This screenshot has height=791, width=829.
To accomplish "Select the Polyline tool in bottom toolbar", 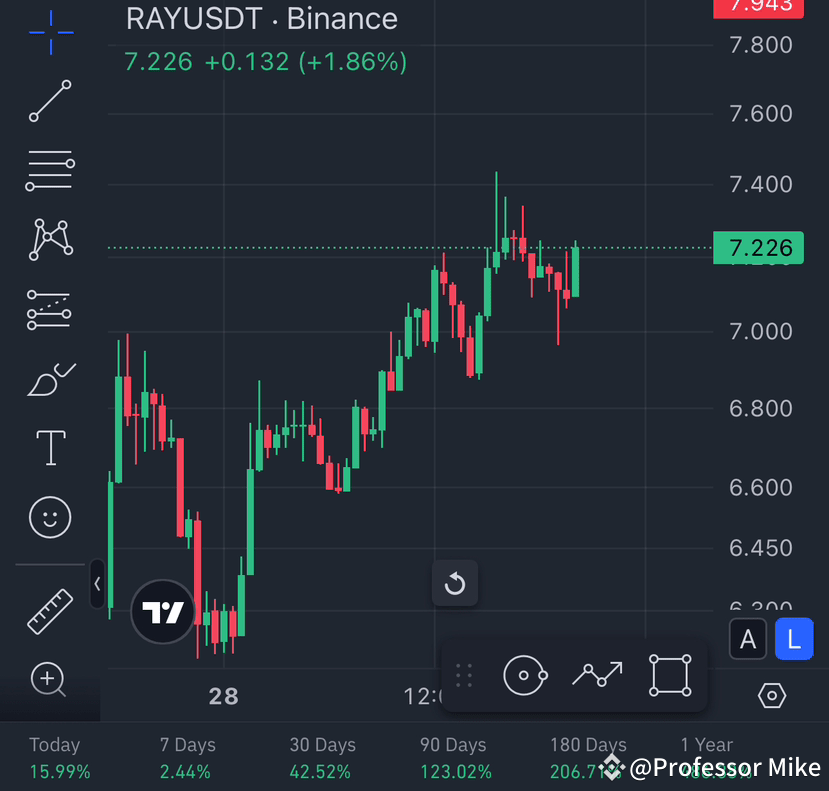I will [x=597, y=675].
